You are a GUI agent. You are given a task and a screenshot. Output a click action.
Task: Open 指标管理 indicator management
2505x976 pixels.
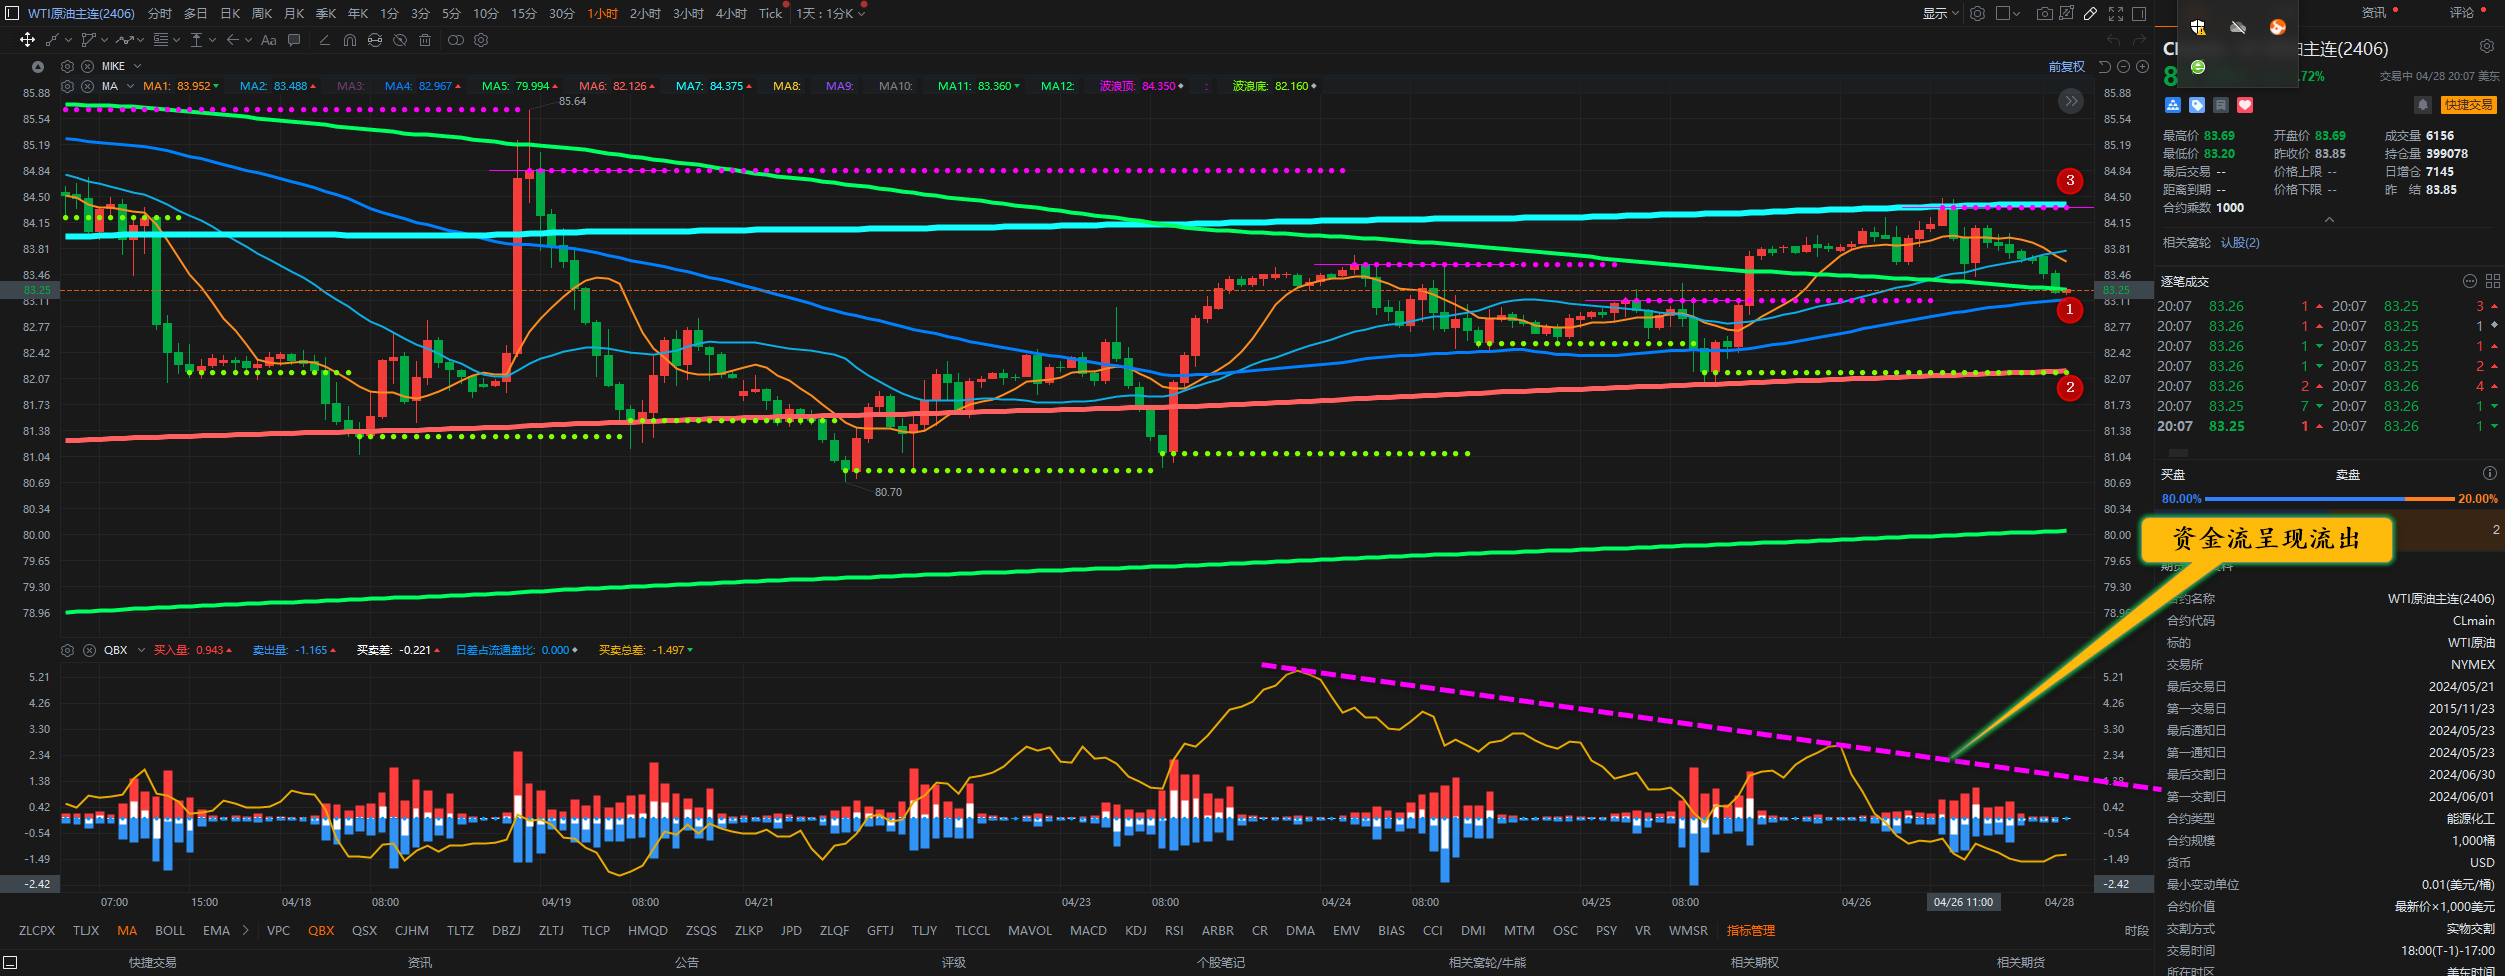click(1751, 930)
